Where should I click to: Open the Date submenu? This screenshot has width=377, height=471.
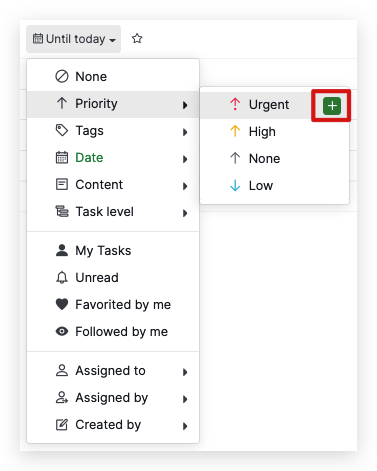113,158
